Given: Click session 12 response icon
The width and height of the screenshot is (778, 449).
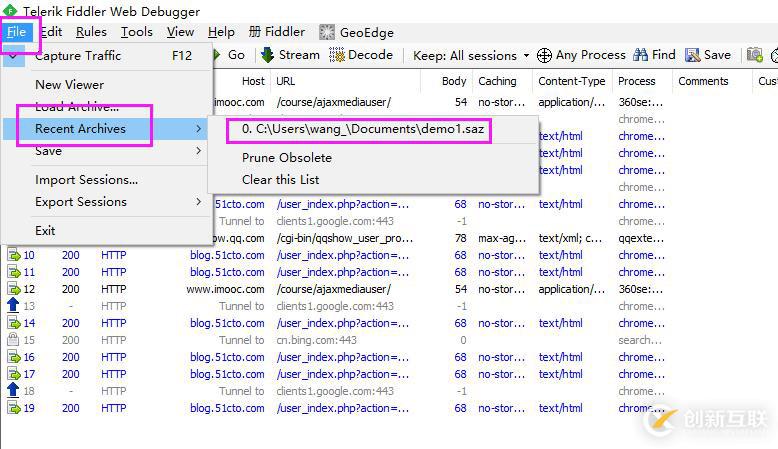Looking at the screenshot, I should (13, 289).
